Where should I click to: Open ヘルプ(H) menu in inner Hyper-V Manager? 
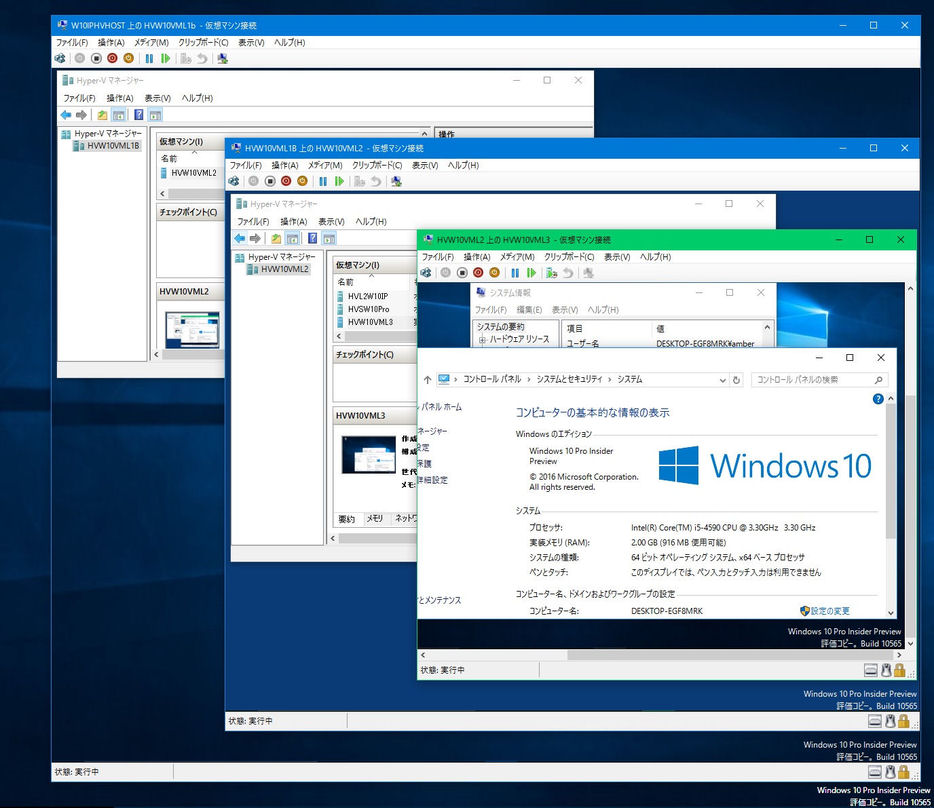(x=371, y=221)
